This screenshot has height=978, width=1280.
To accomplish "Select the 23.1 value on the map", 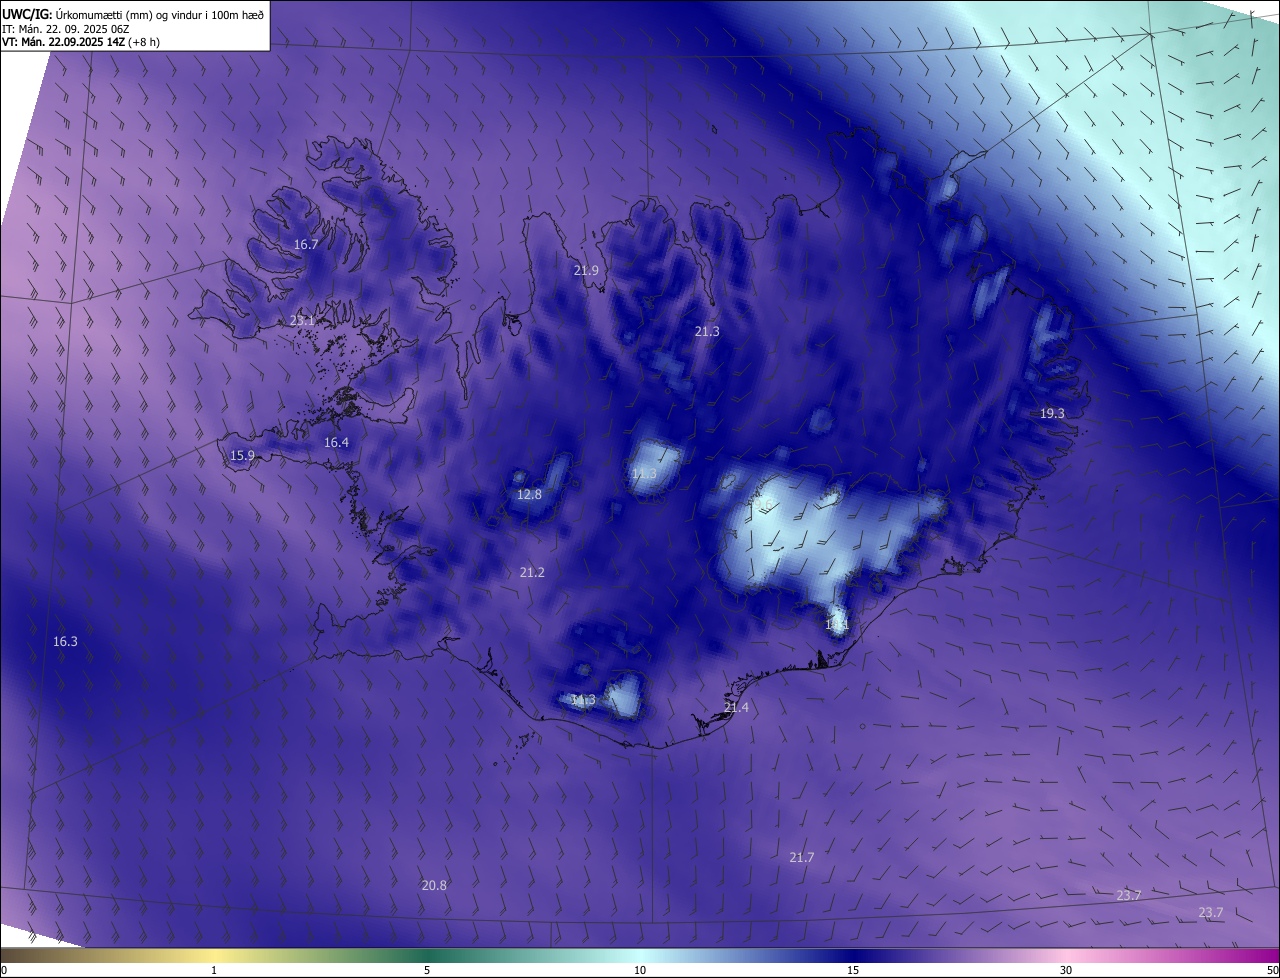I will [302, 321].
